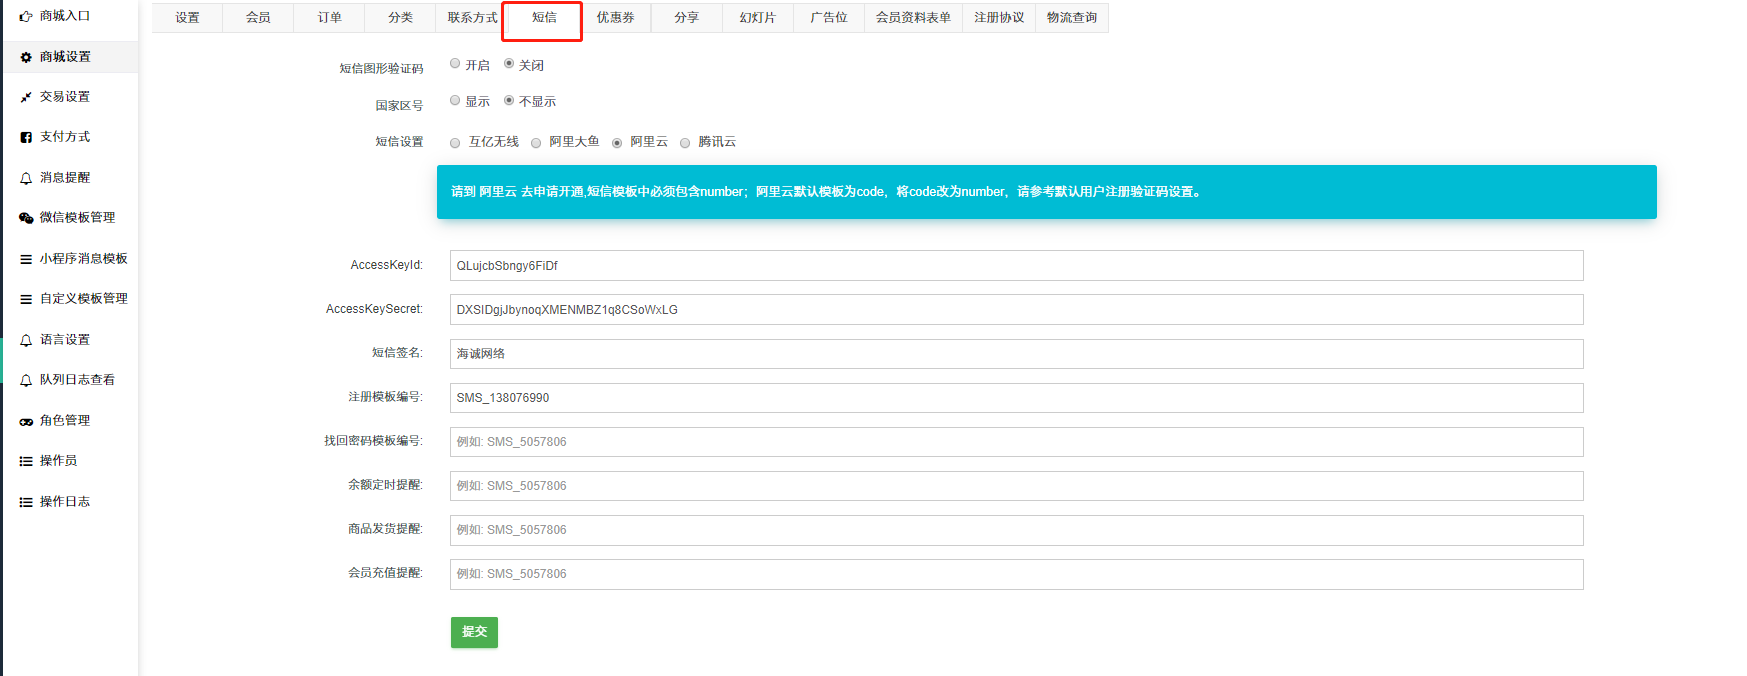1747x676 pixels.
Task: Select the 阿里大鱼 radio option
Action: click(536, 143)
